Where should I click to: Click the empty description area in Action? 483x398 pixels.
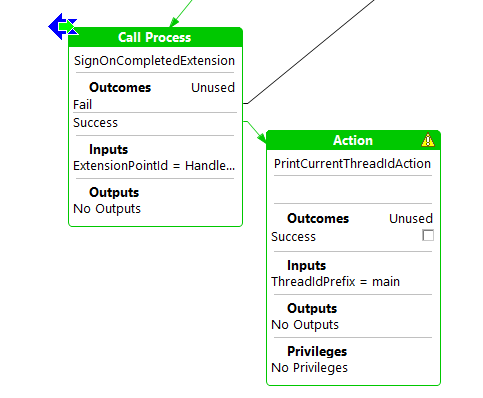pos(353,189)
